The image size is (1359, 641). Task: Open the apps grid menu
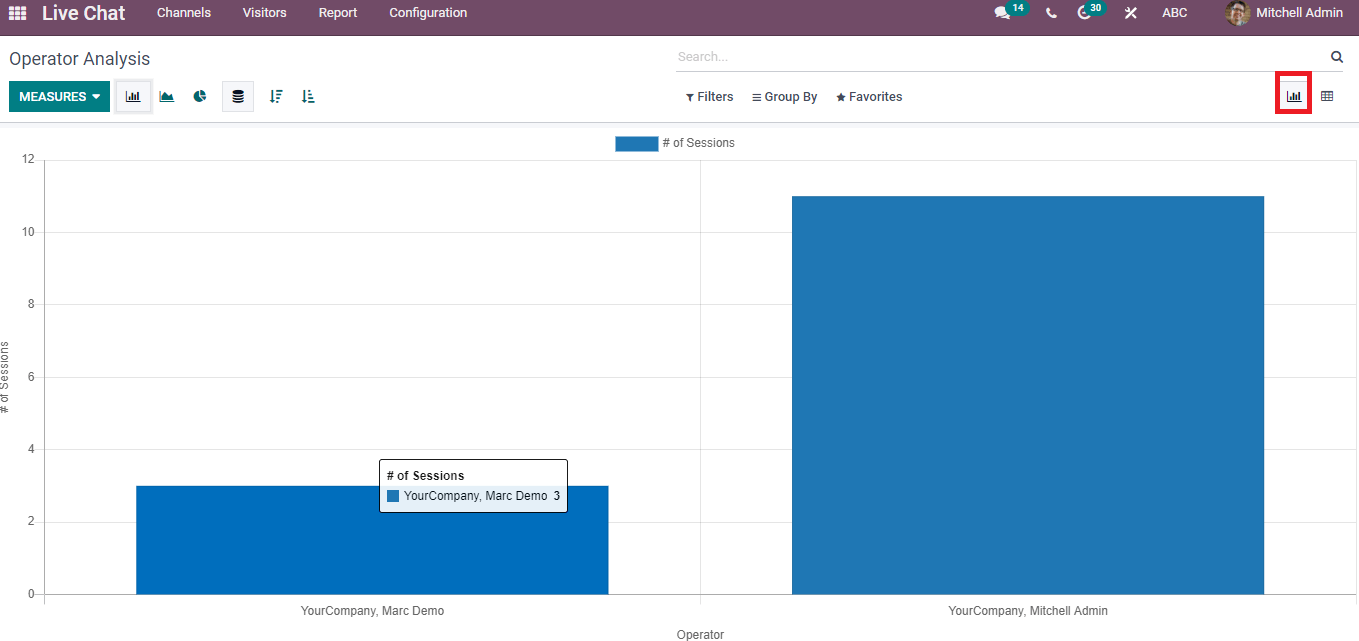point(18,13)
